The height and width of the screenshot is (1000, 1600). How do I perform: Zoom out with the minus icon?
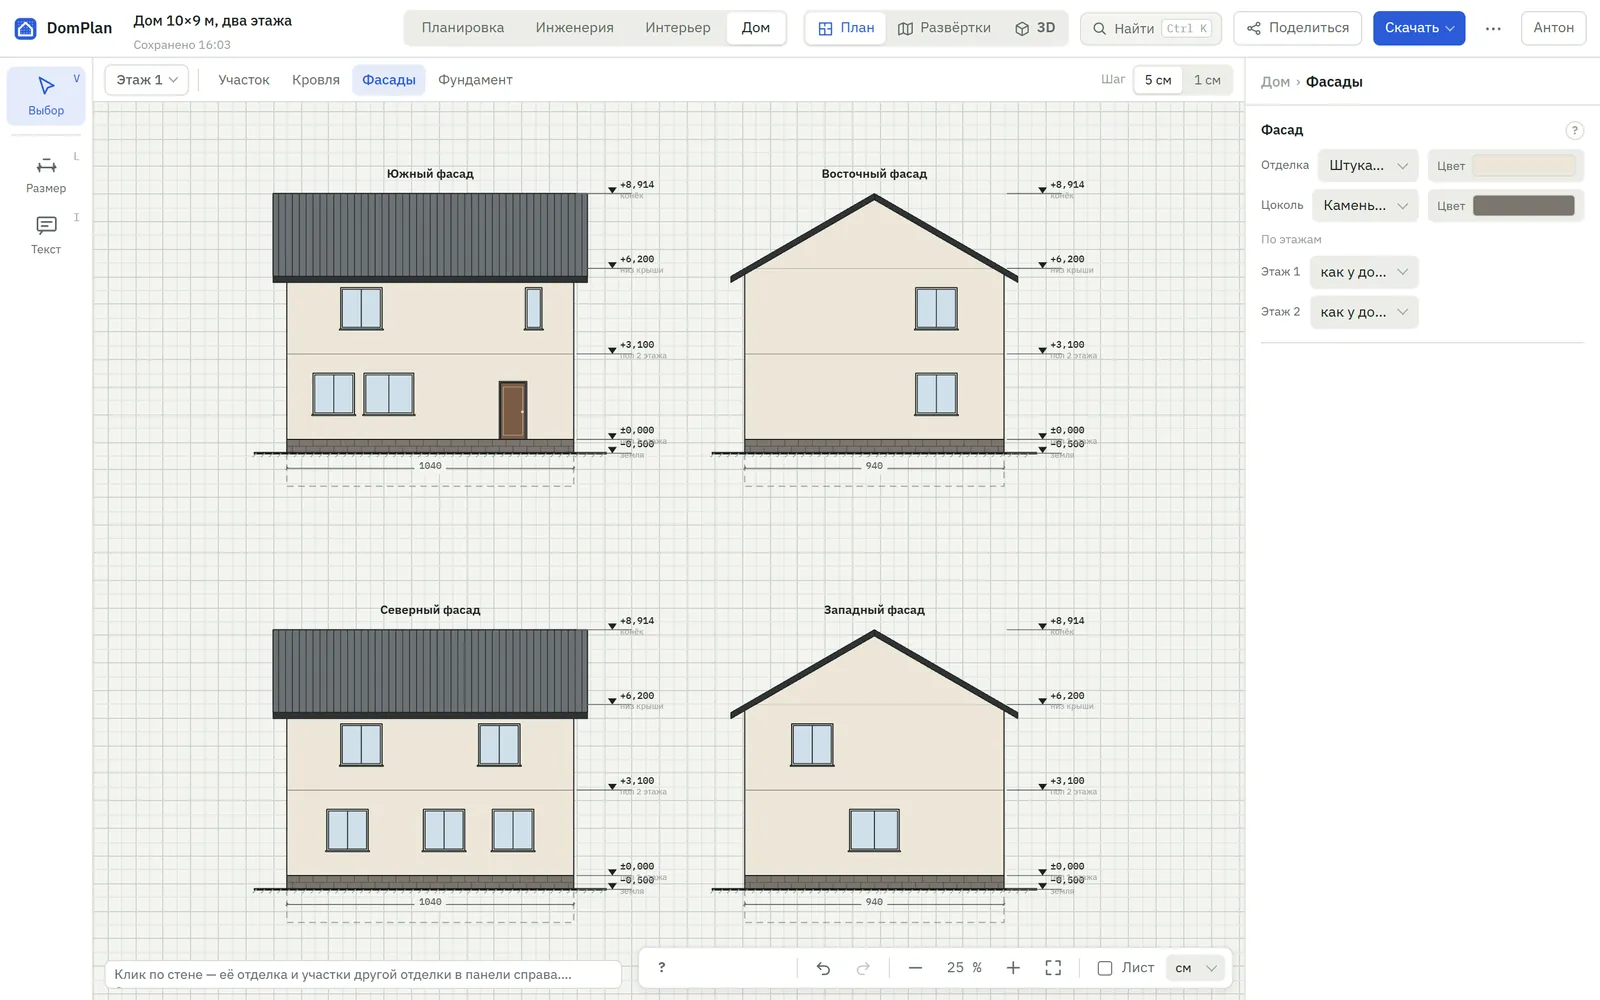click(x=915, y=968)
